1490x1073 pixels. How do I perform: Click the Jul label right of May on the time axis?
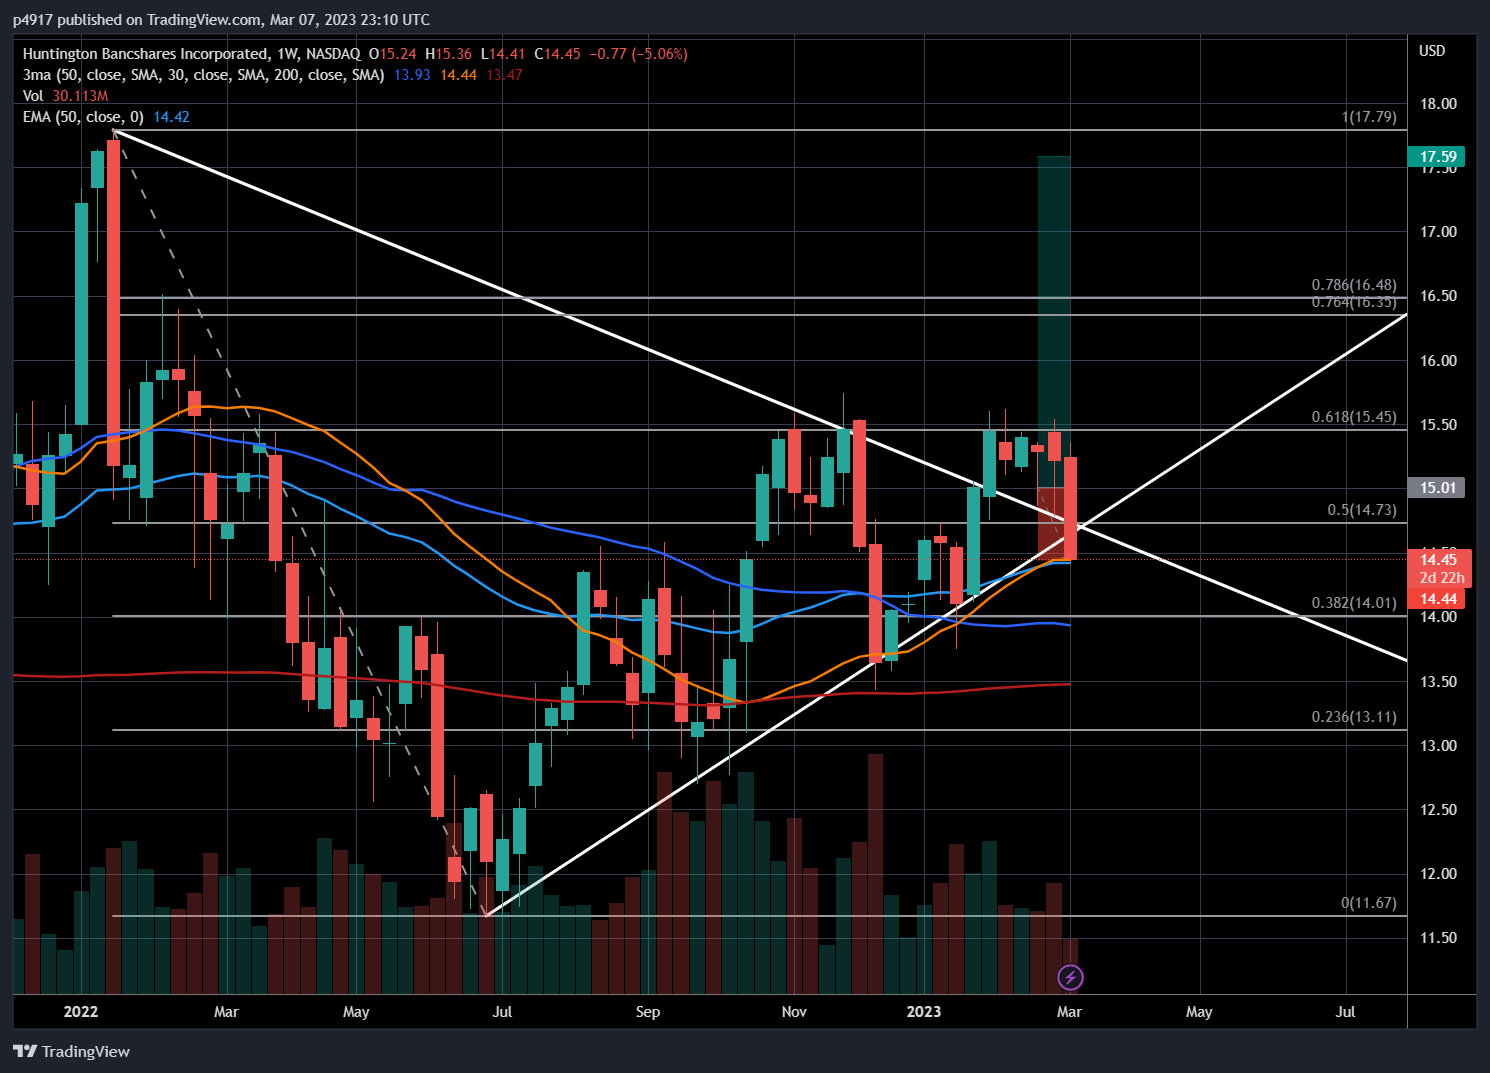pyautogui.click(x=1346, y=1012)
